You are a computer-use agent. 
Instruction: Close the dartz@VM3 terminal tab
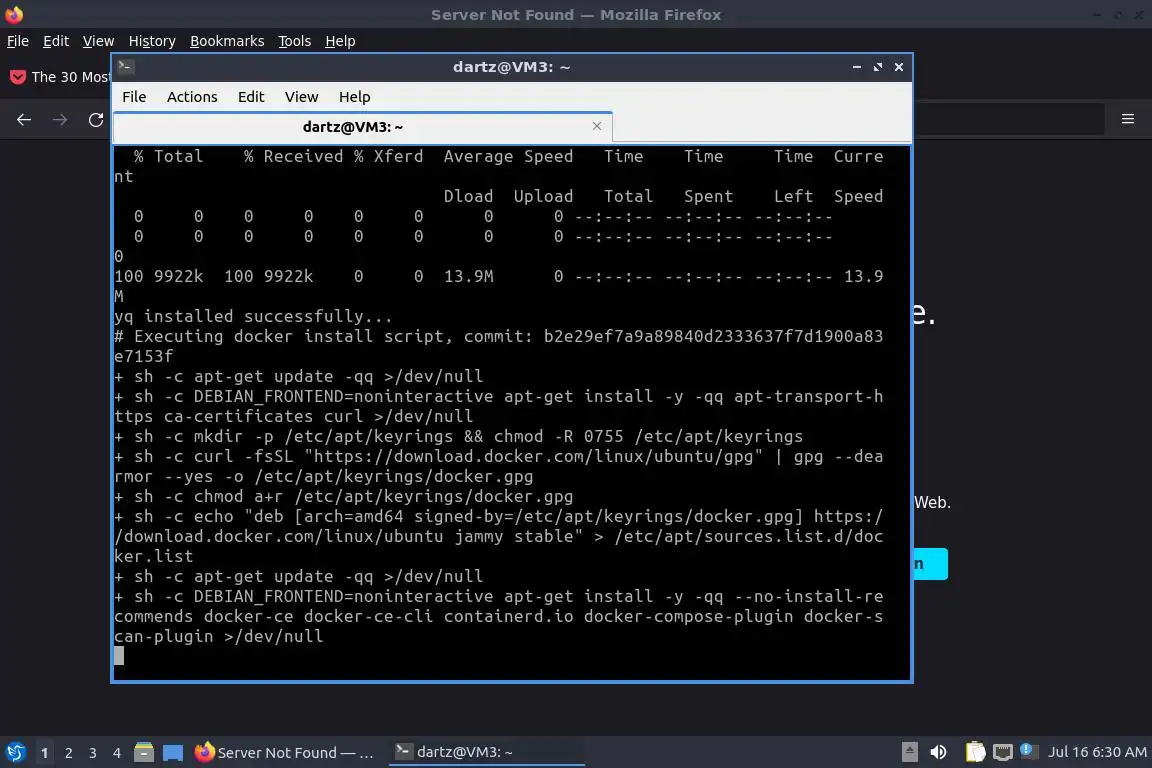tap(597, 126)
